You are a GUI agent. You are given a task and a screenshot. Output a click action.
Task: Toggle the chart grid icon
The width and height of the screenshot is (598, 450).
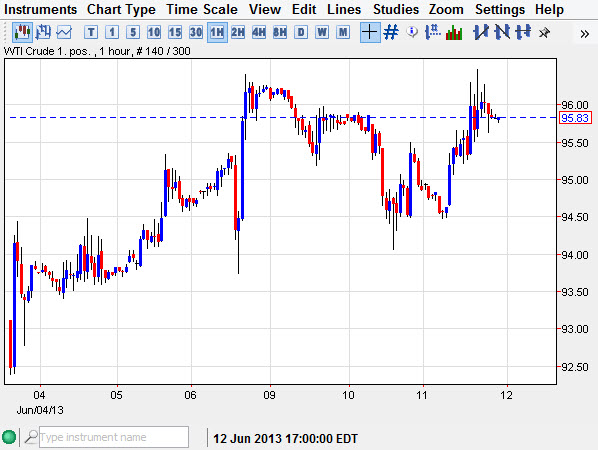[391, 32]
